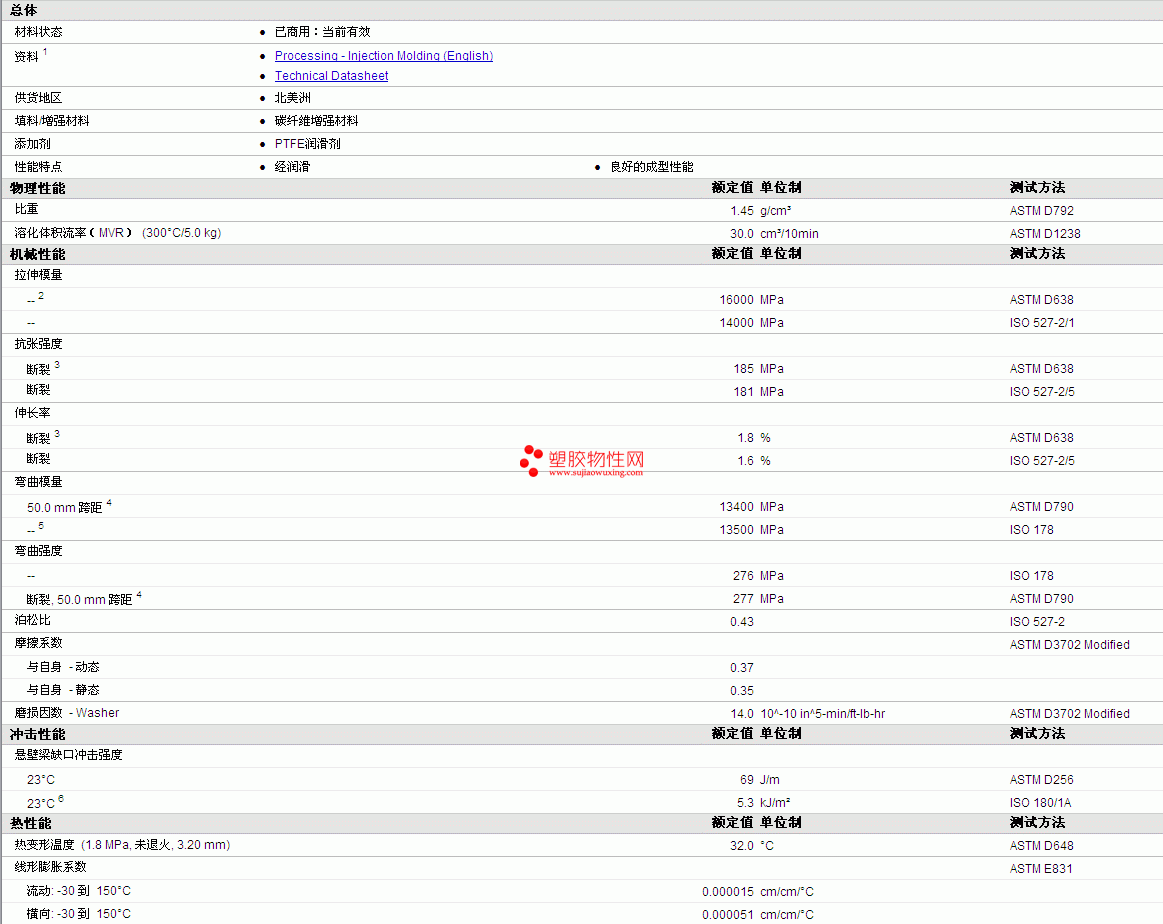
Task: Click the 冲击性能 section header
Action: 38,734
